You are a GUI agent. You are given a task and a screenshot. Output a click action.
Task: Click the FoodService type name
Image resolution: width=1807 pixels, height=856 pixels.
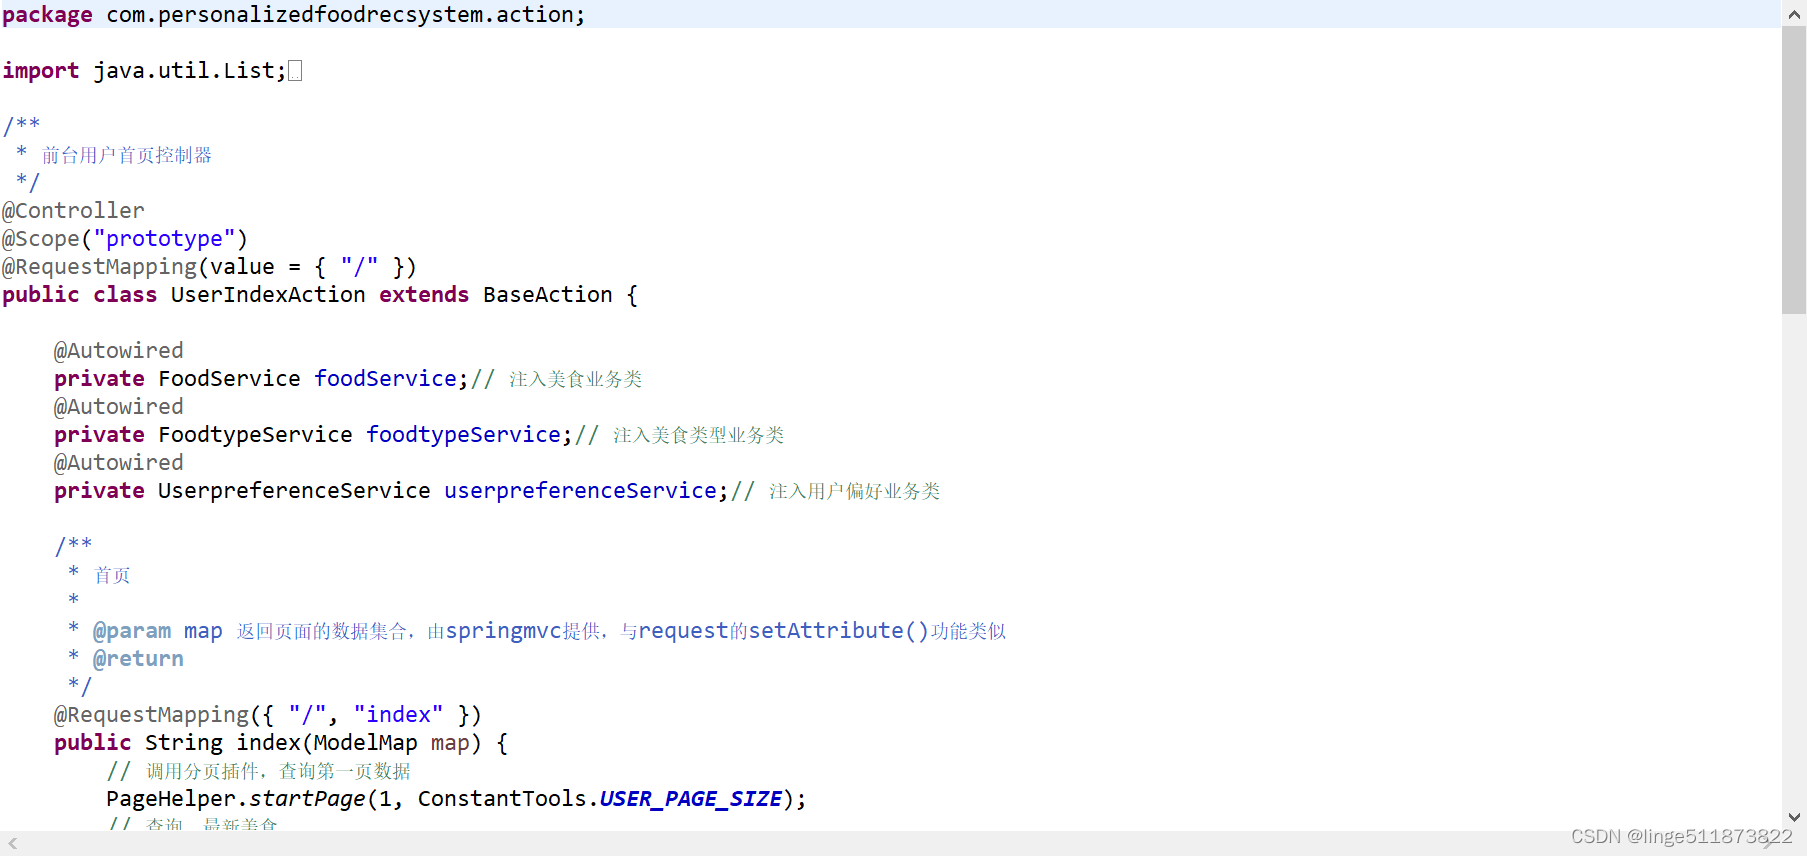[229, 379]
